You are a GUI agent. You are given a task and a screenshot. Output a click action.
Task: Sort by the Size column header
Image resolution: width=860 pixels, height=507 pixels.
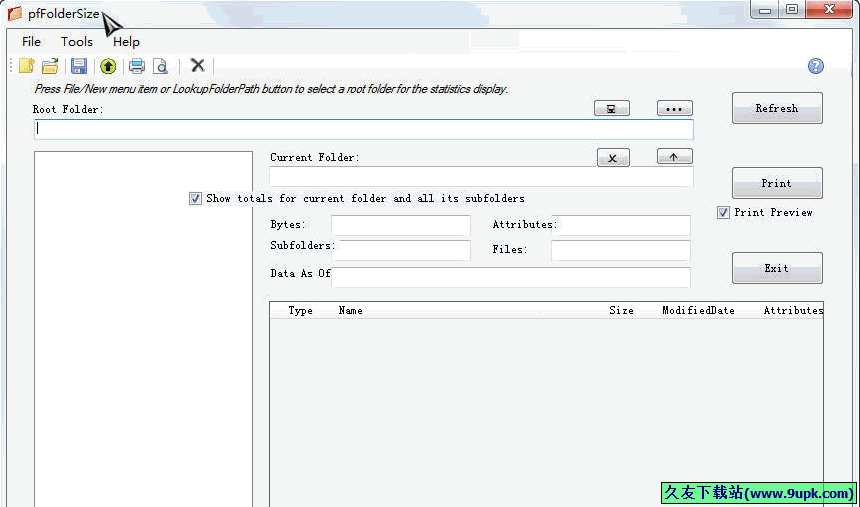(x=621, y=311)
